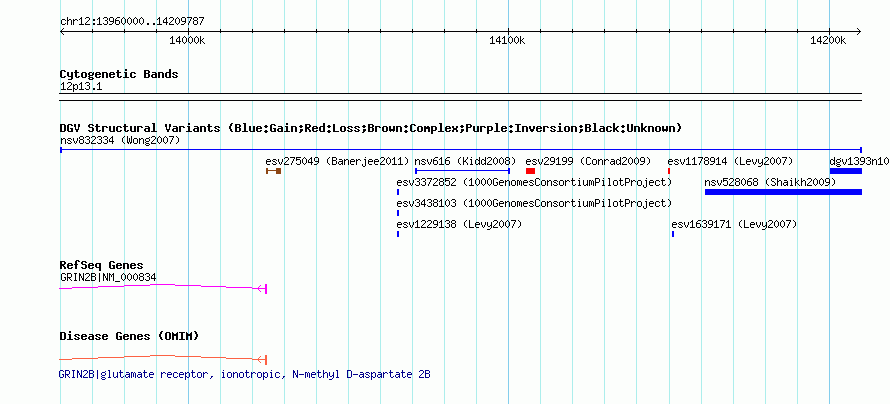Click the RefSeq Genes track title
The height and width of the screenshot is (404, 890).
(x=102, y=265)
